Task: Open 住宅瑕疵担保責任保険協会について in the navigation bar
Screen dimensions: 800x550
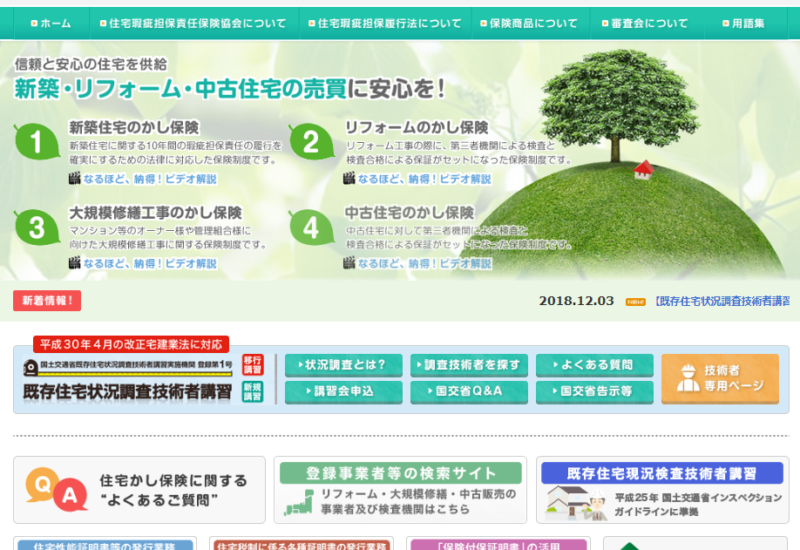Action: click(190, 23)
